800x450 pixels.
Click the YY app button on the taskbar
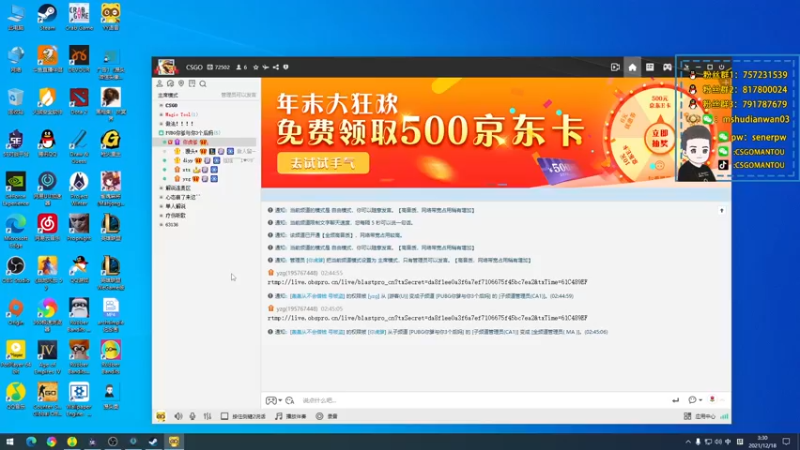coord(174,442)
